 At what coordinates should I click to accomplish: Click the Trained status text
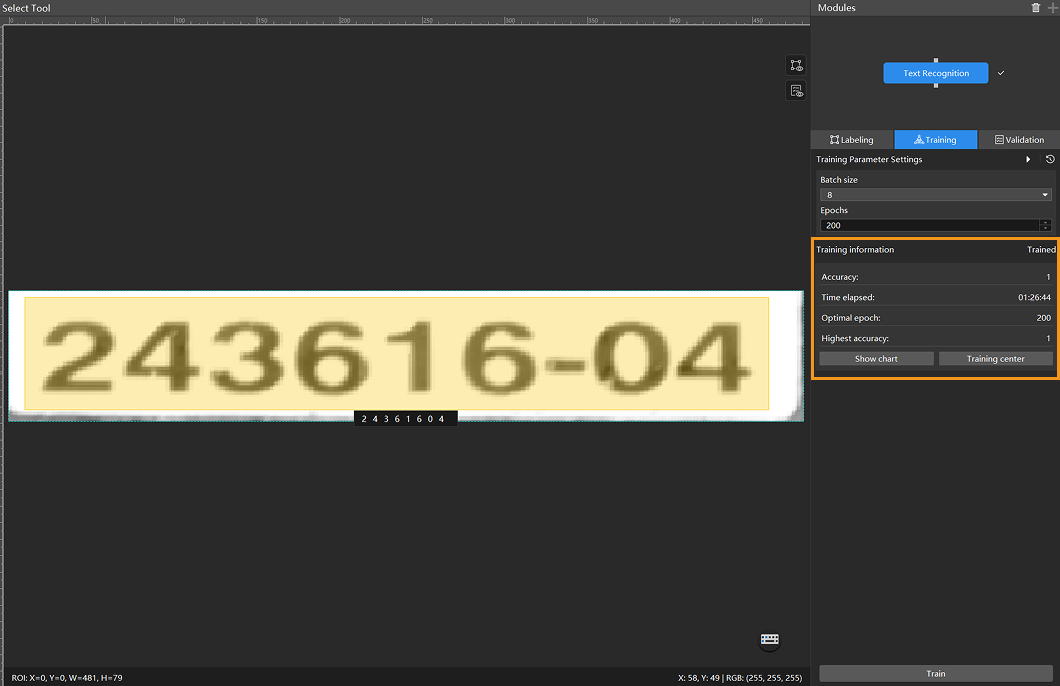coord(1041,249)
